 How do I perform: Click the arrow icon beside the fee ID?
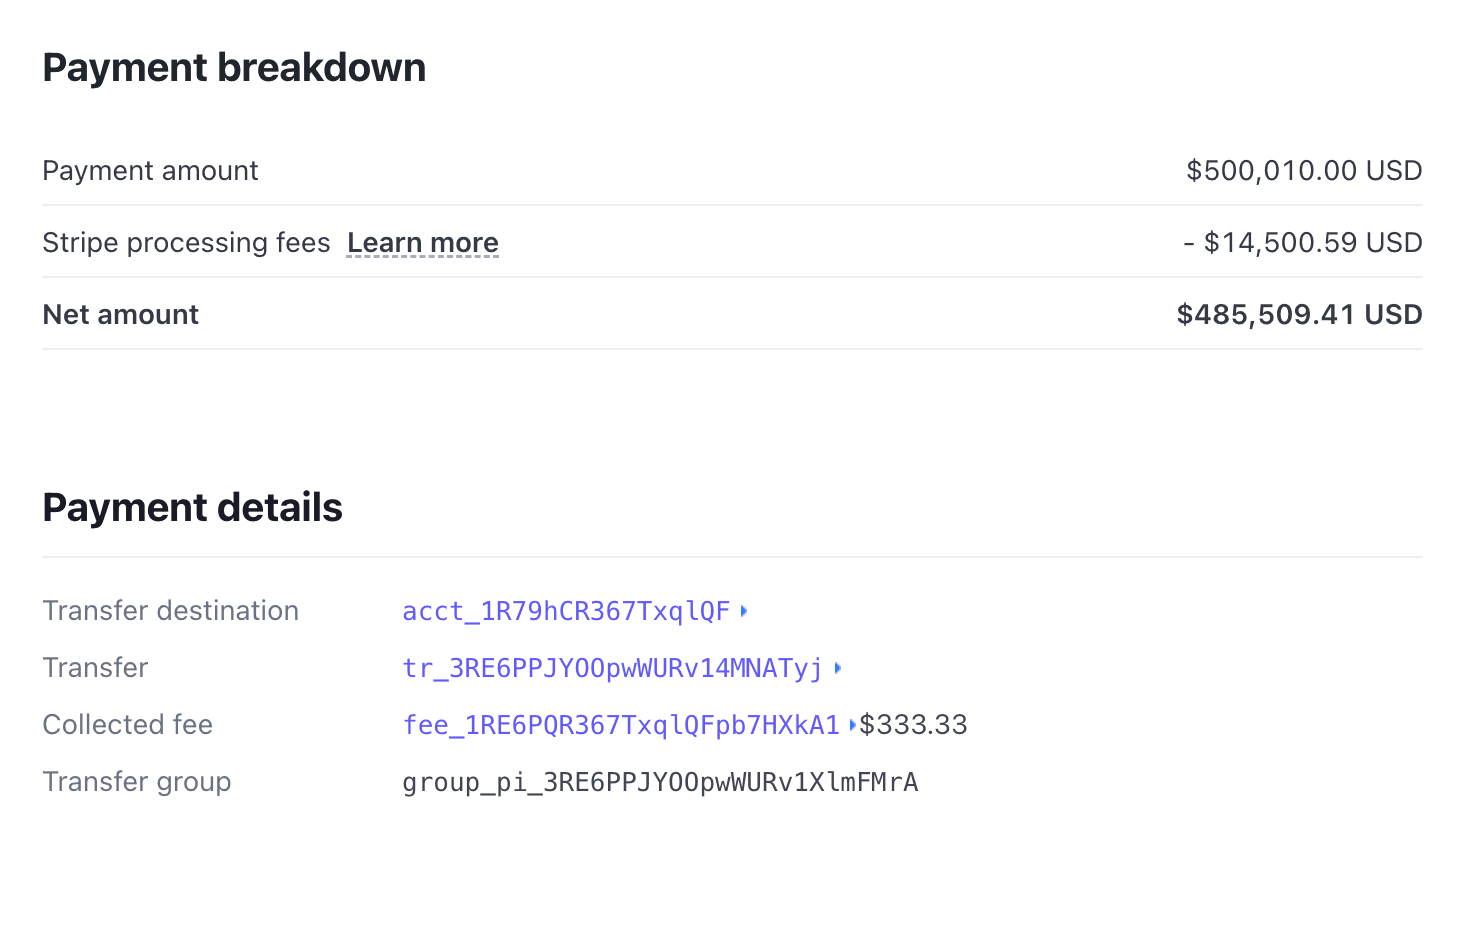point(852,725)
